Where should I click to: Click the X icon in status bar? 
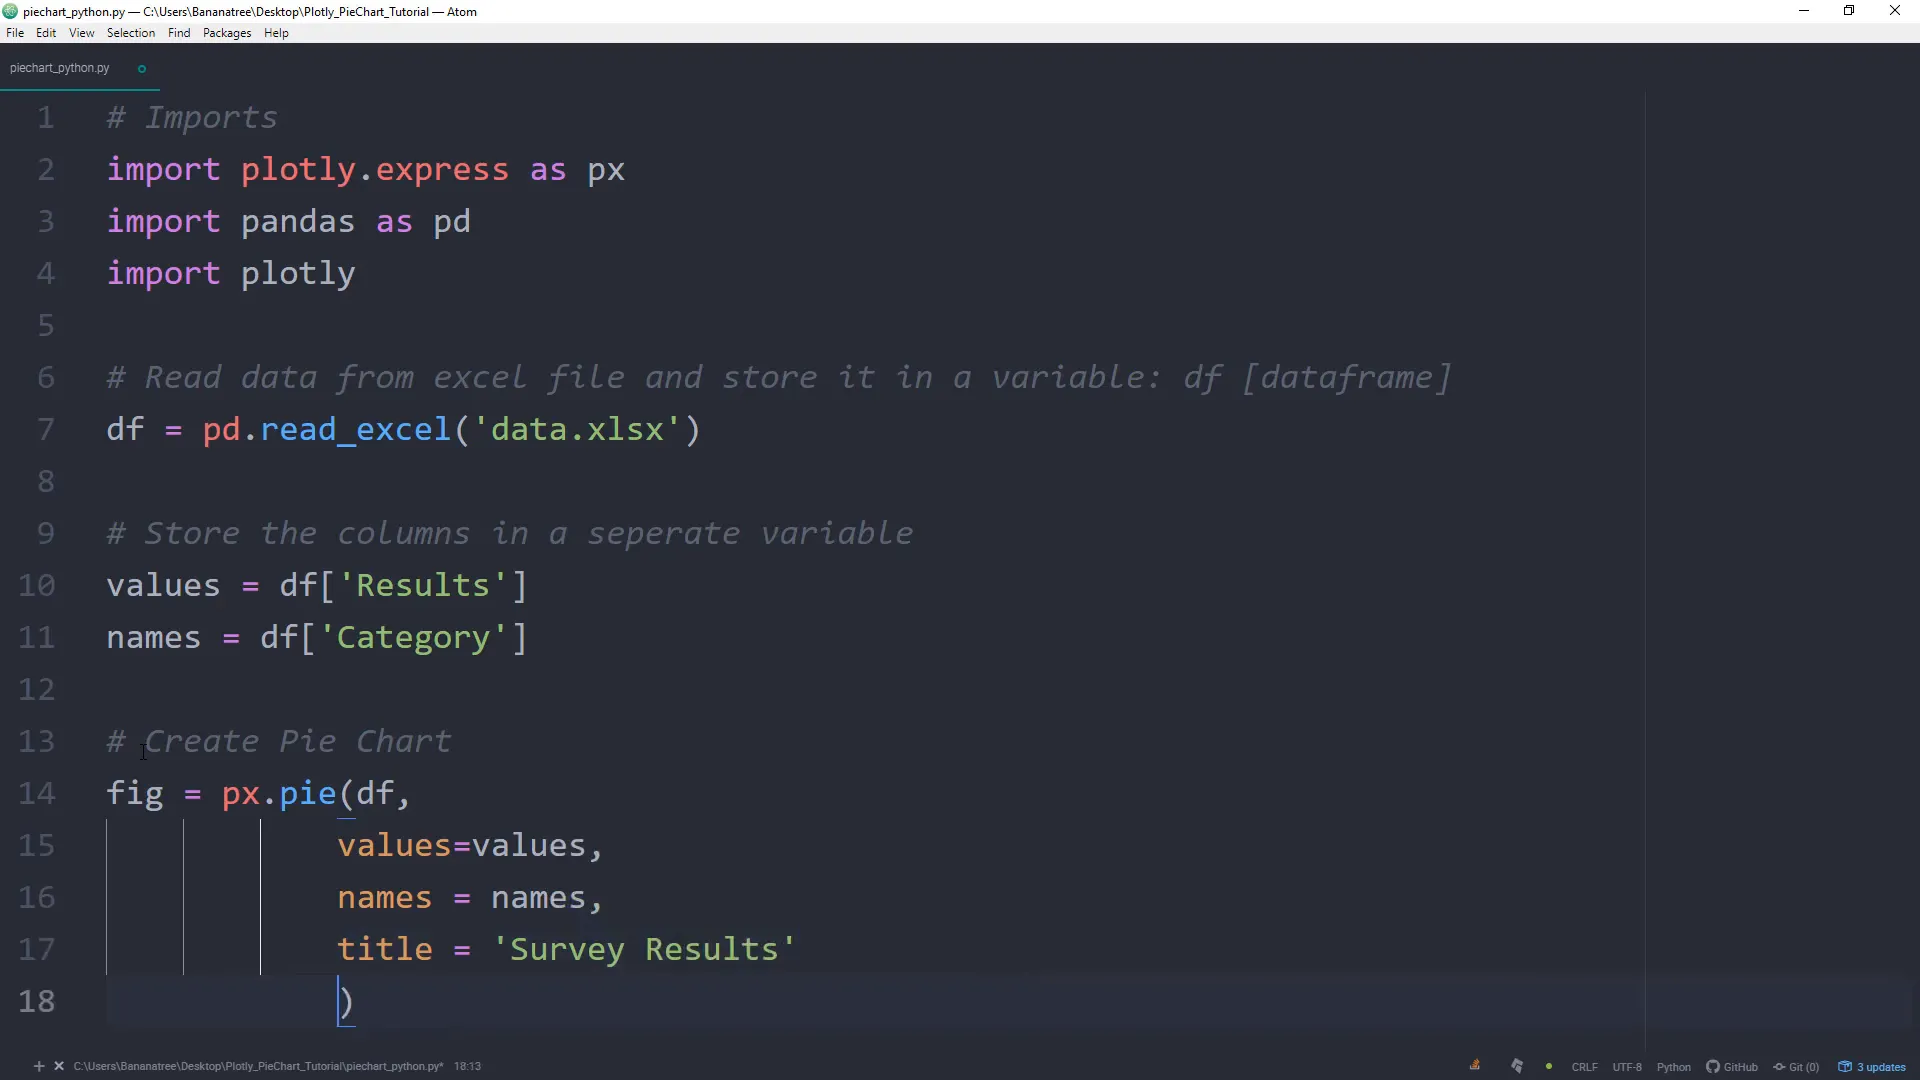(x=59, y=1066)
